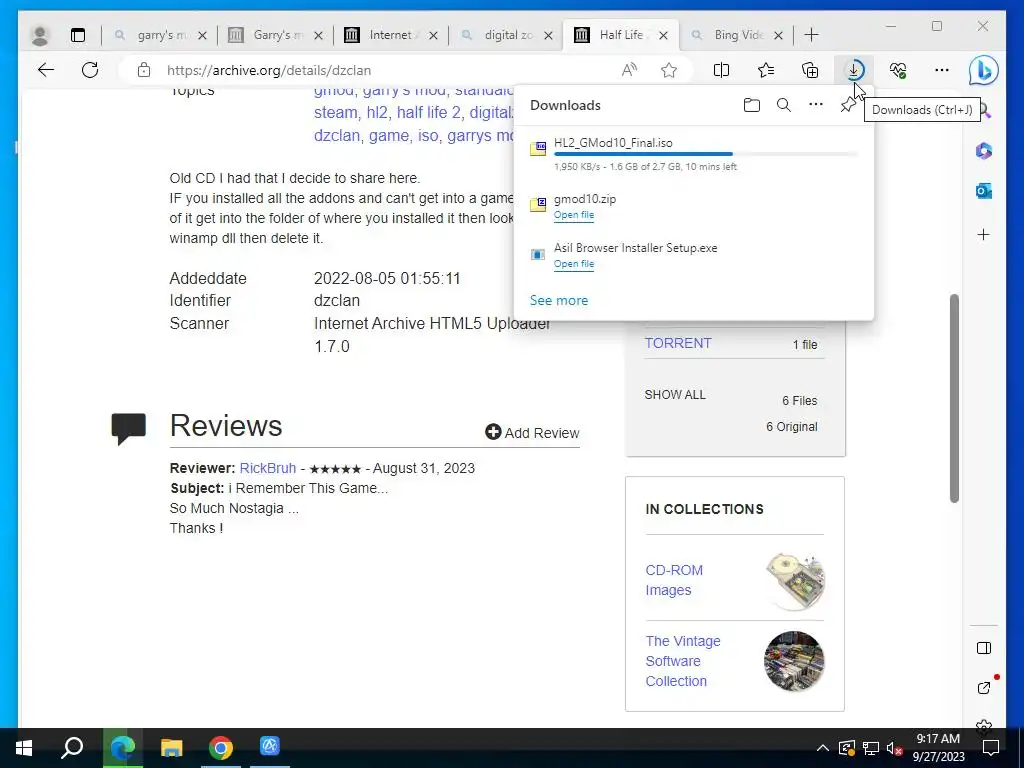Toggle Read aloud icon in address bar
Image resolution: width=1024 pixels, height=768 pixels.
tap(629, 70)
